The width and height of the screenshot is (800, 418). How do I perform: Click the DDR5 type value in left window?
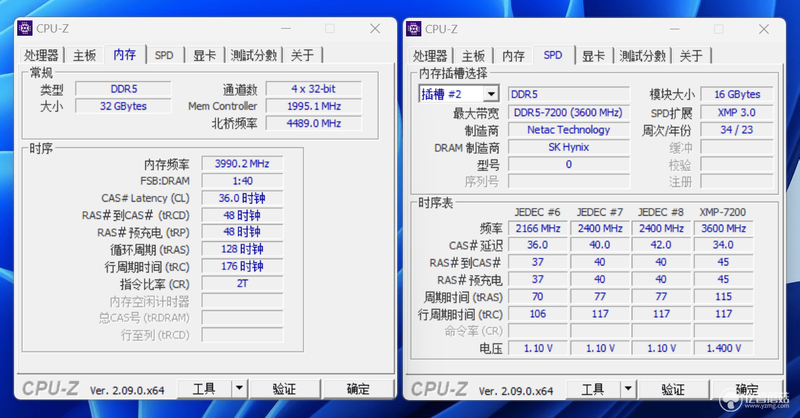click(123, 89)
